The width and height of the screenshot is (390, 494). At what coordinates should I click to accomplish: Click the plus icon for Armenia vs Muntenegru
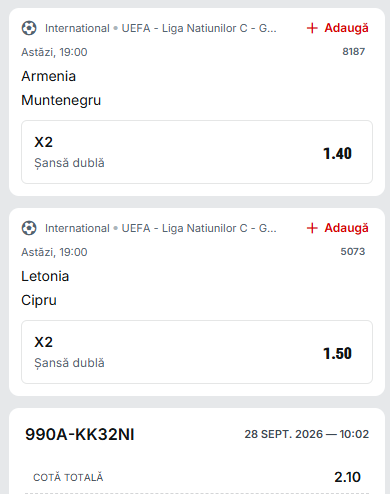312,28
